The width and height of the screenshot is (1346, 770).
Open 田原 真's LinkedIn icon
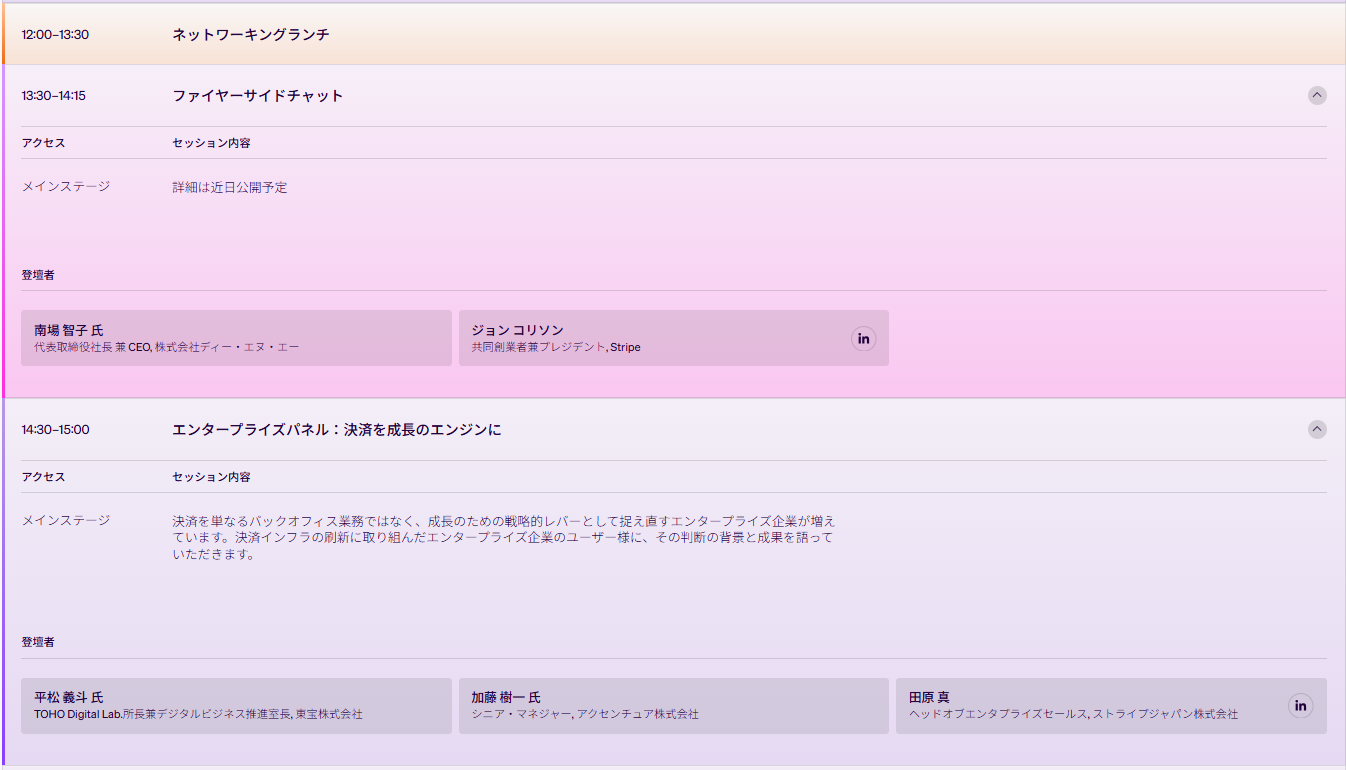tap(1301, 706)
